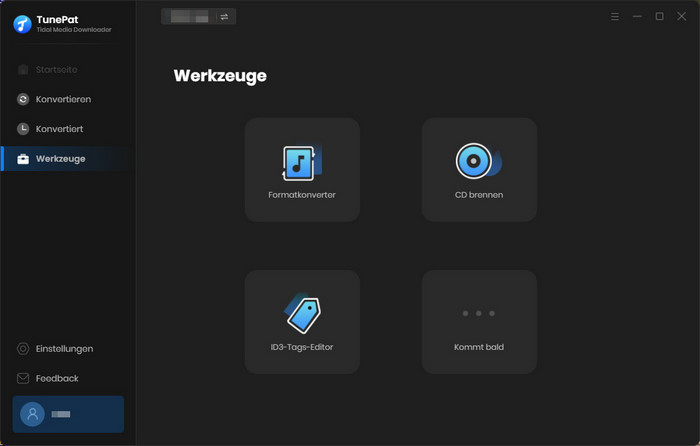Open the Formatkonverter tool label
Screen dimensions: 700x446
pyautogui.click(x=302, y=195)
